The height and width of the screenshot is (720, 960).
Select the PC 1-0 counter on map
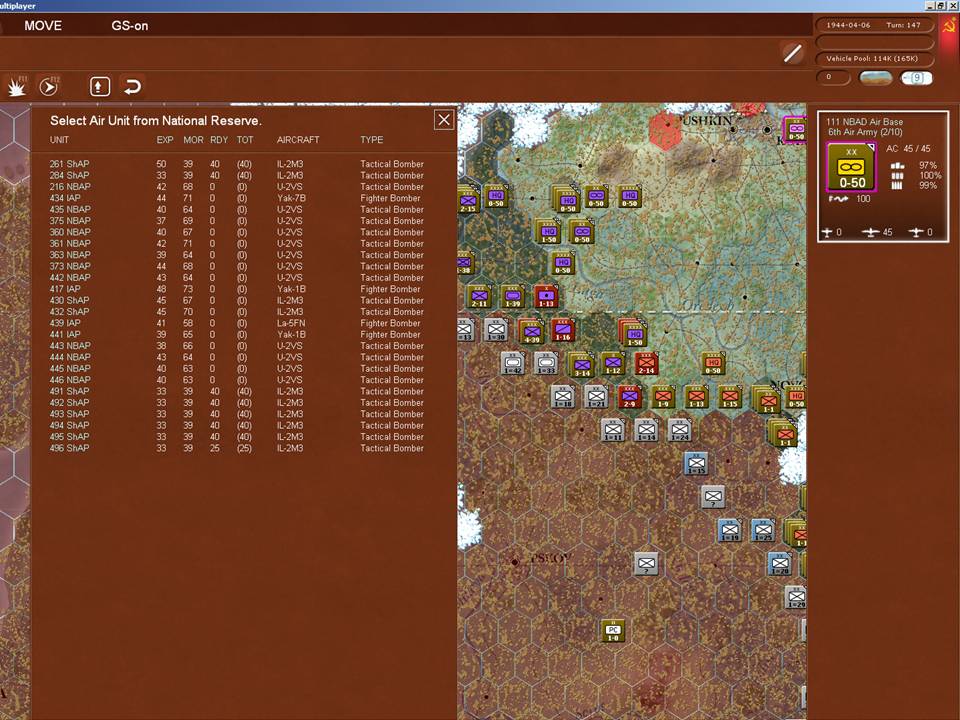coord(613,631)
